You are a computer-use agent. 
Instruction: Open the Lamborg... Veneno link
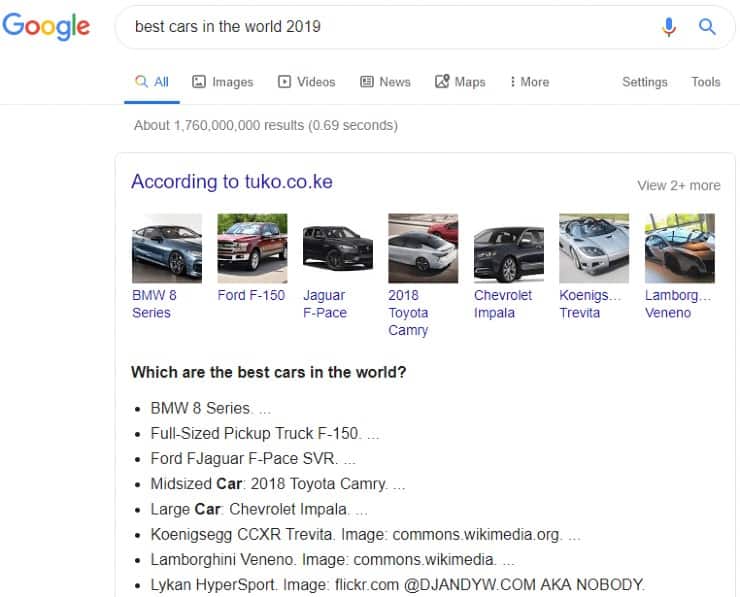point(678,304)
